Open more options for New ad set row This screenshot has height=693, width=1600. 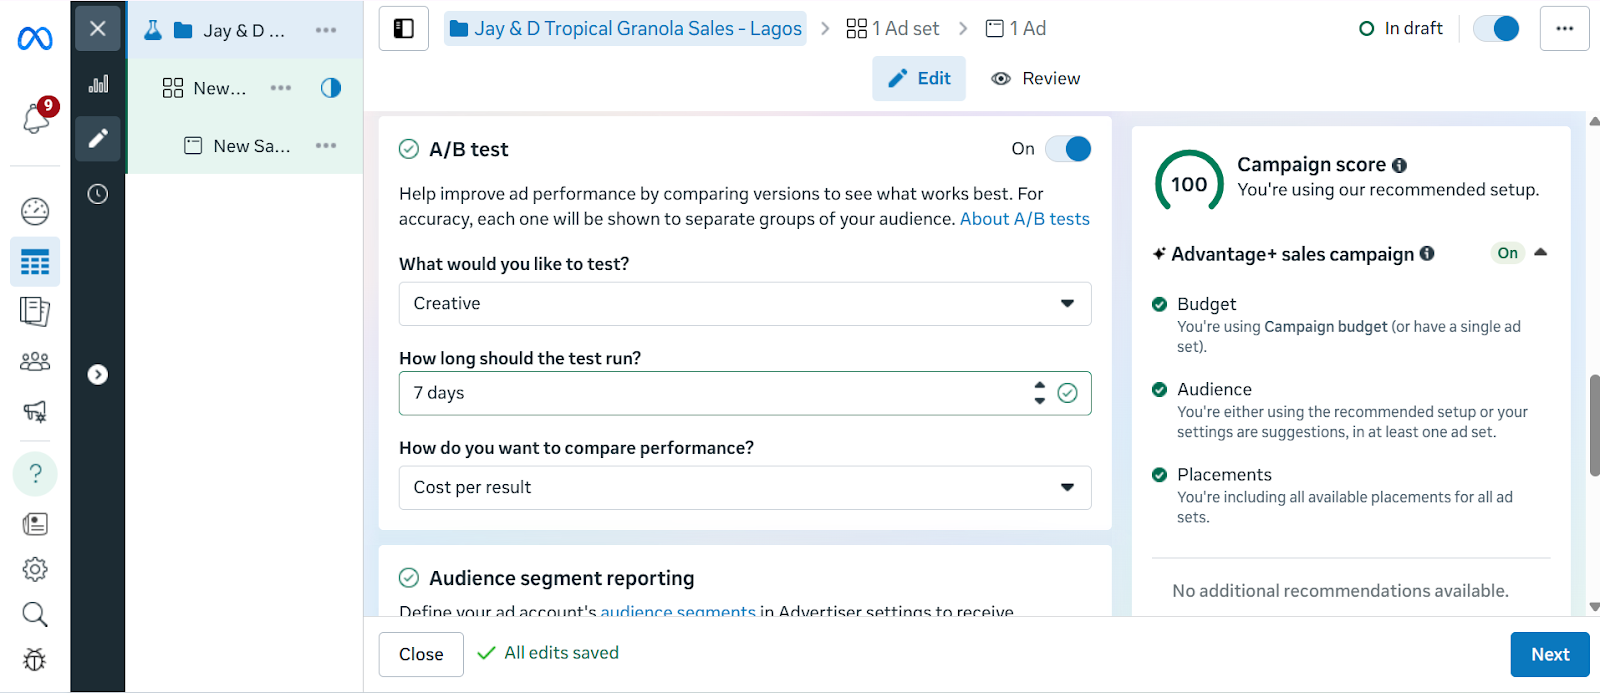281,88
